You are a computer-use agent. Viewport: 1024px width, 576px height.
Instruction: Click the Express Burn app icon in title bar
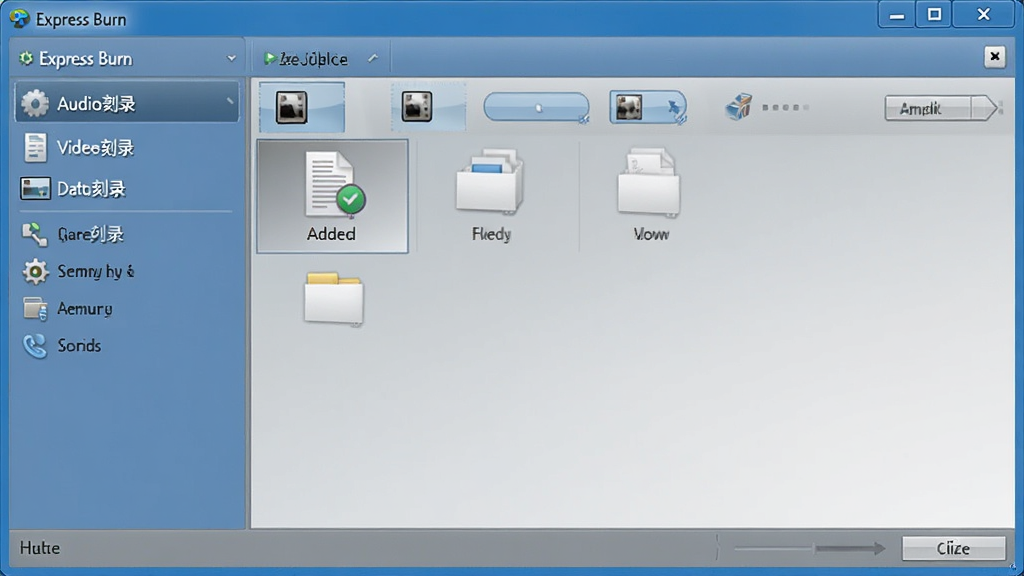20,18
